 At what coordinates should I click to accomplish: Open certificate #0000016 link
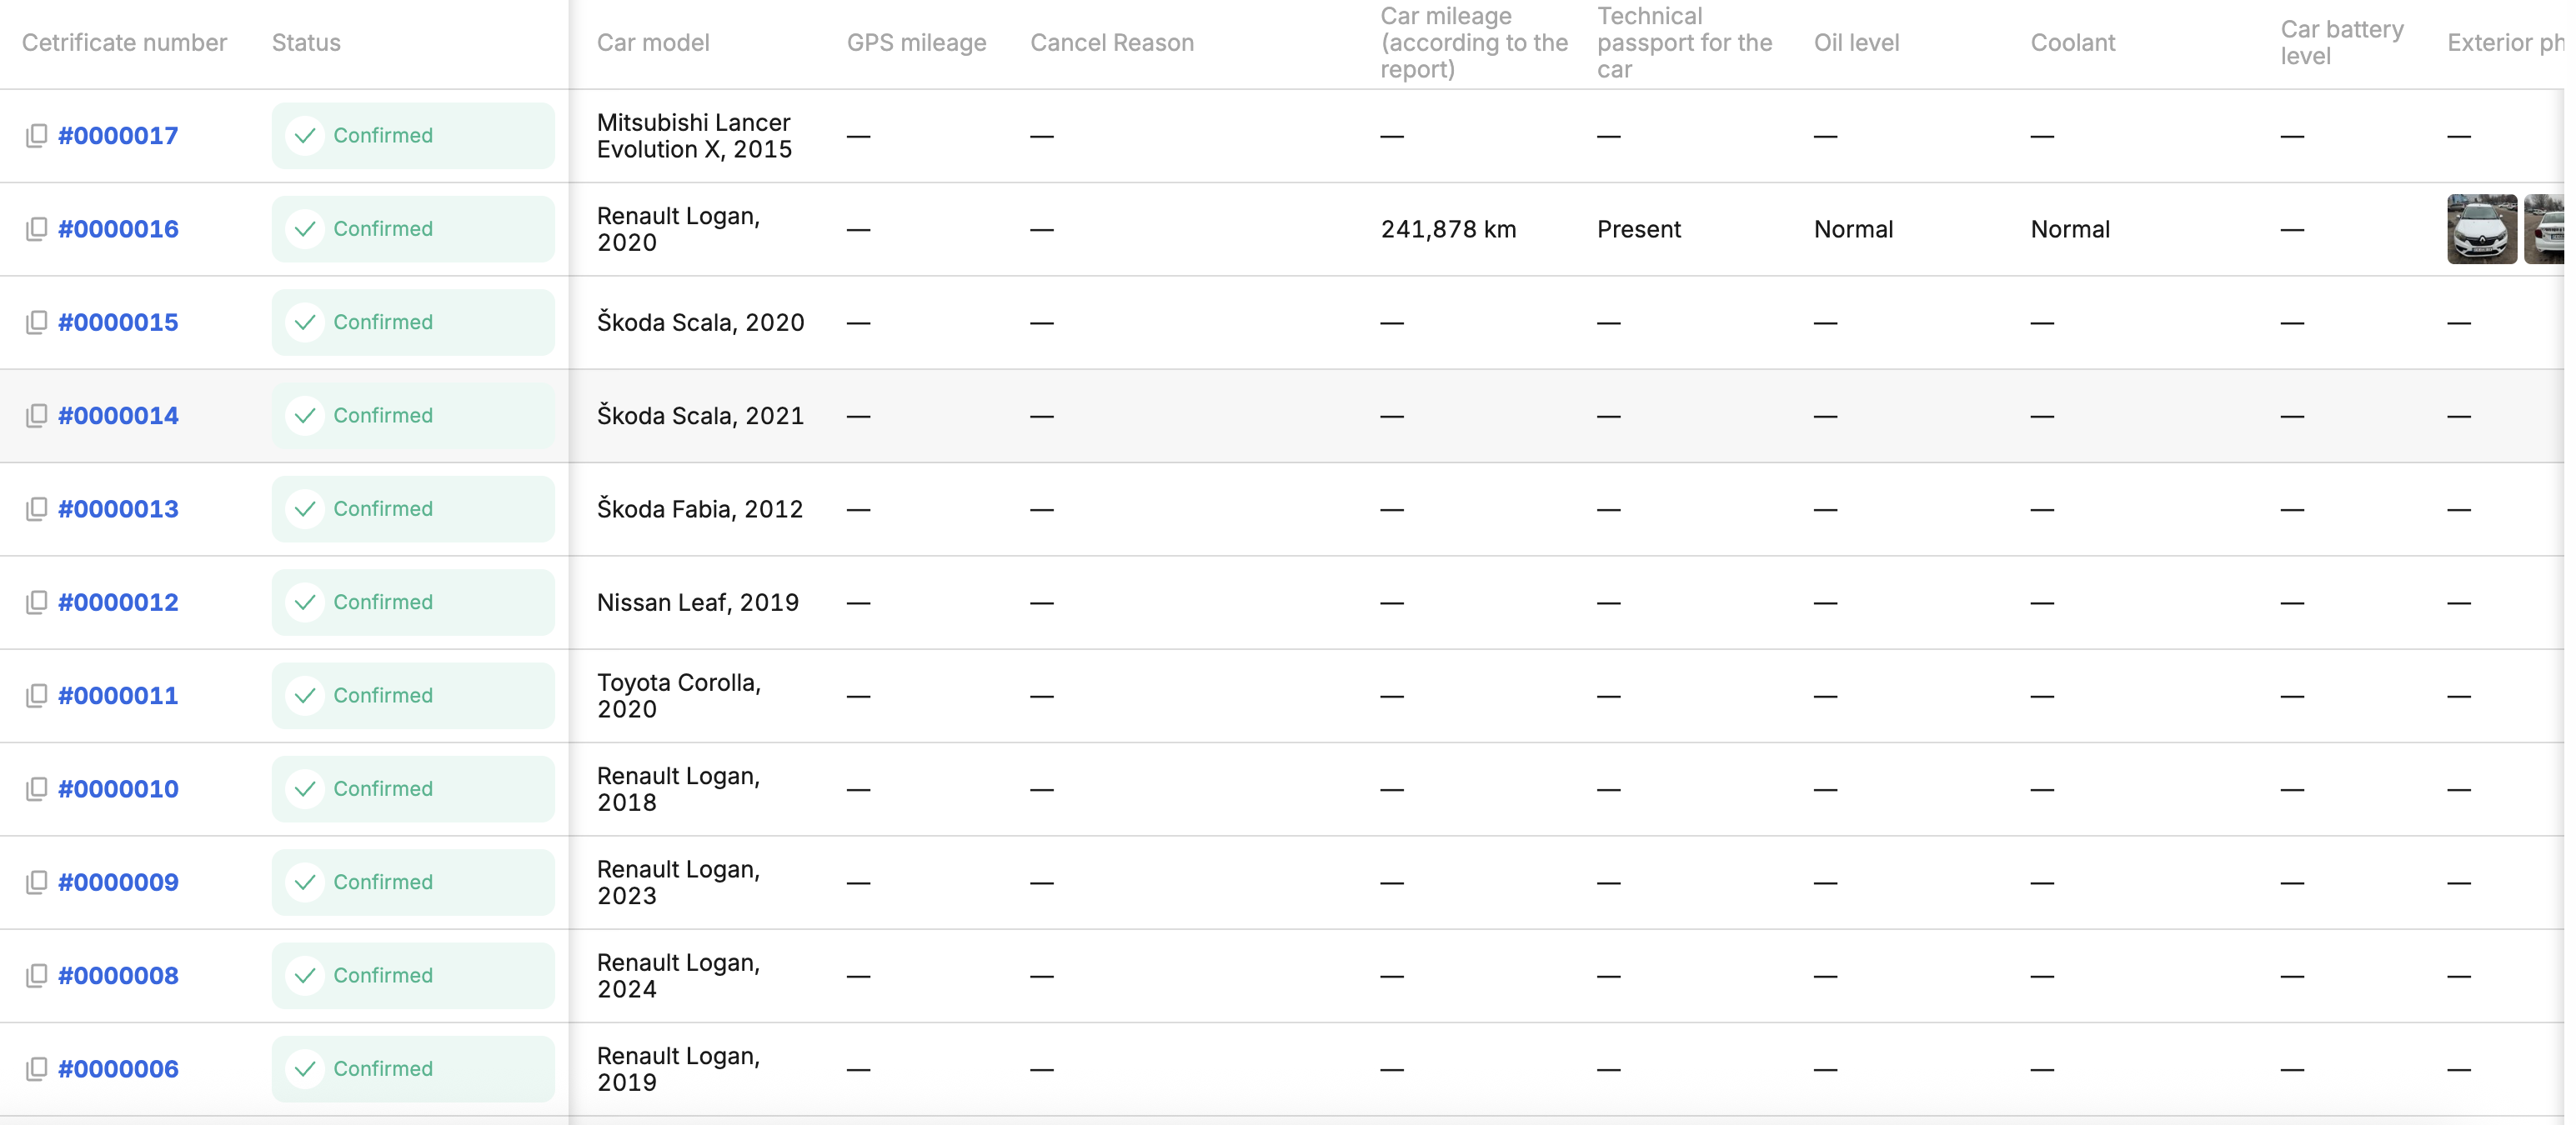(x=118, y=229)
